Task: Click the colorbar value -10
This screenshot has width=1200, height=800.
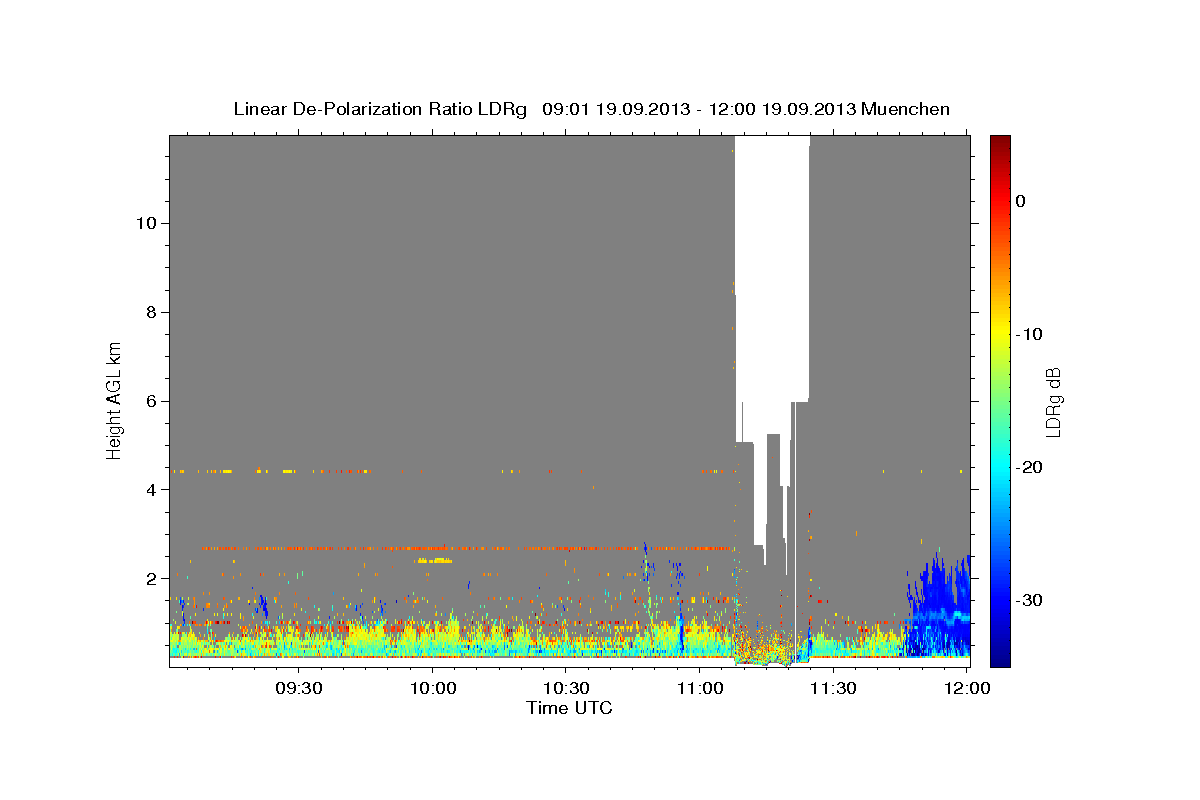Action: (1029, 334)
